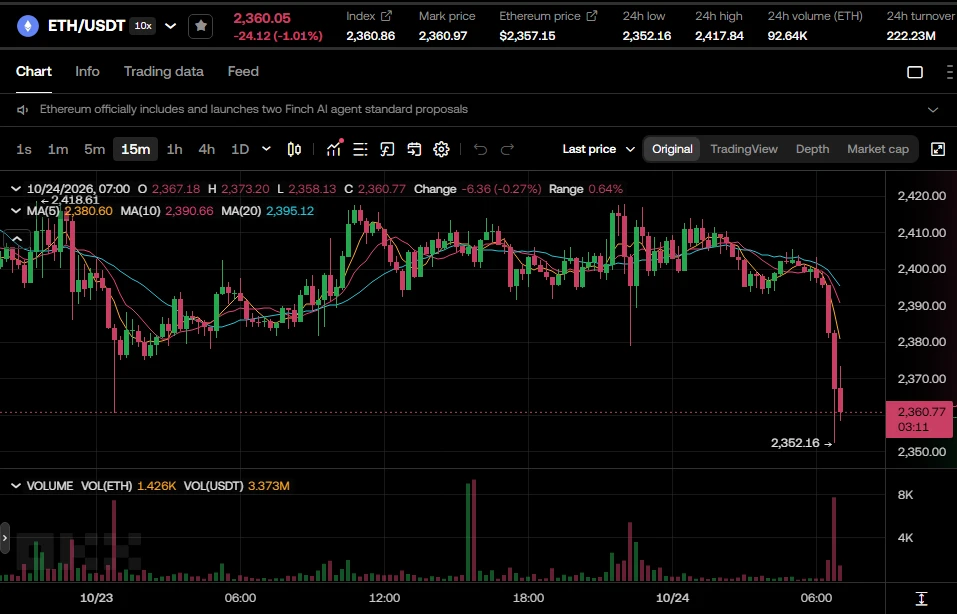Add ETH/USDT to favorites with star
Image resolution: width=957 pixels, height=614 pixels.
point(201,26)
